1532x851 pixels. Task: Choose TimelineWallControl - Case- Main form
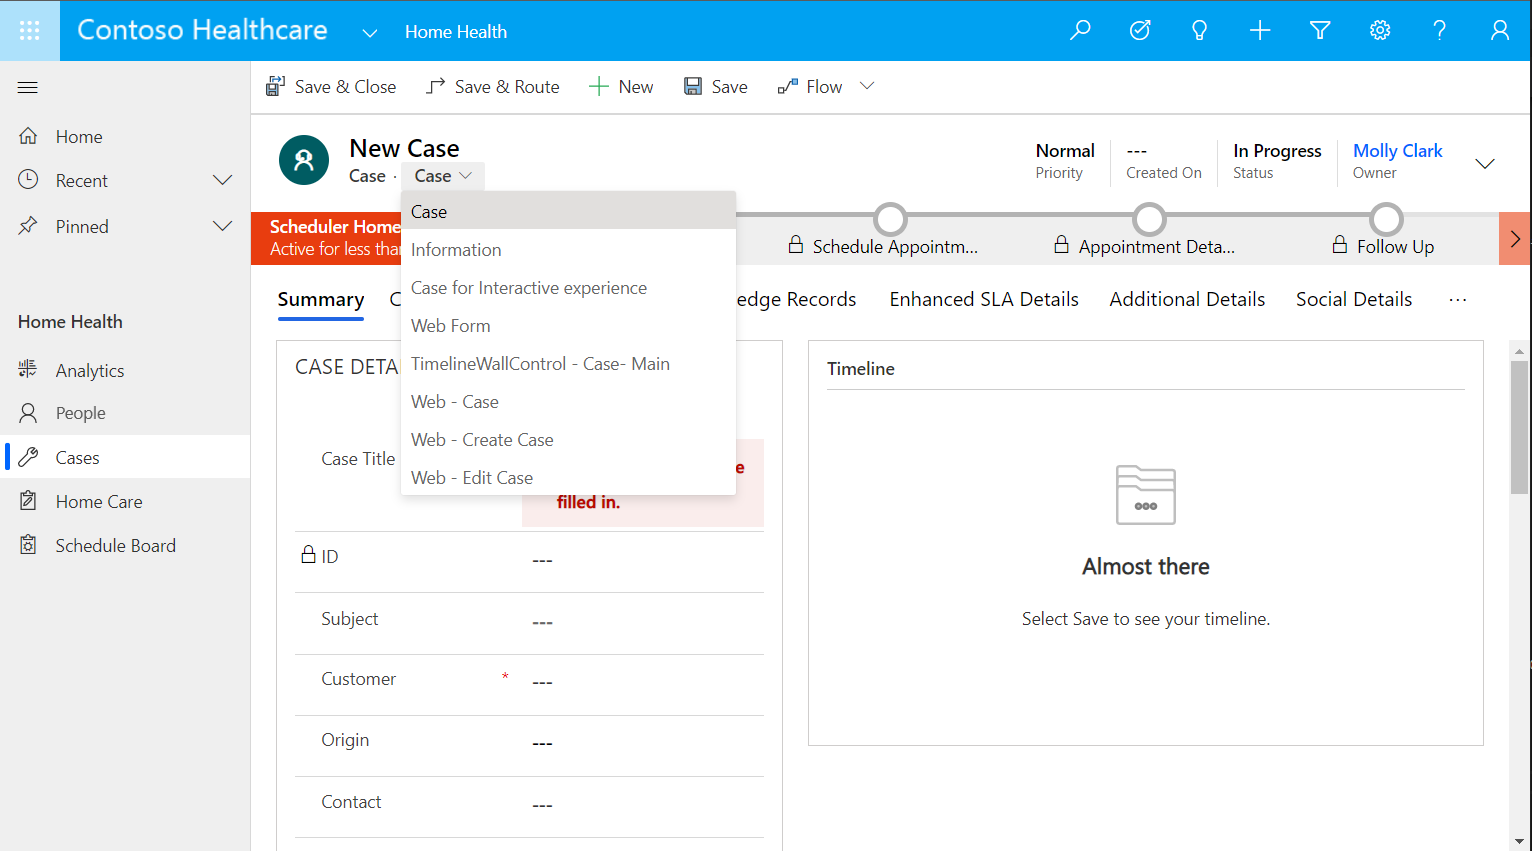(x=569, y=364)
